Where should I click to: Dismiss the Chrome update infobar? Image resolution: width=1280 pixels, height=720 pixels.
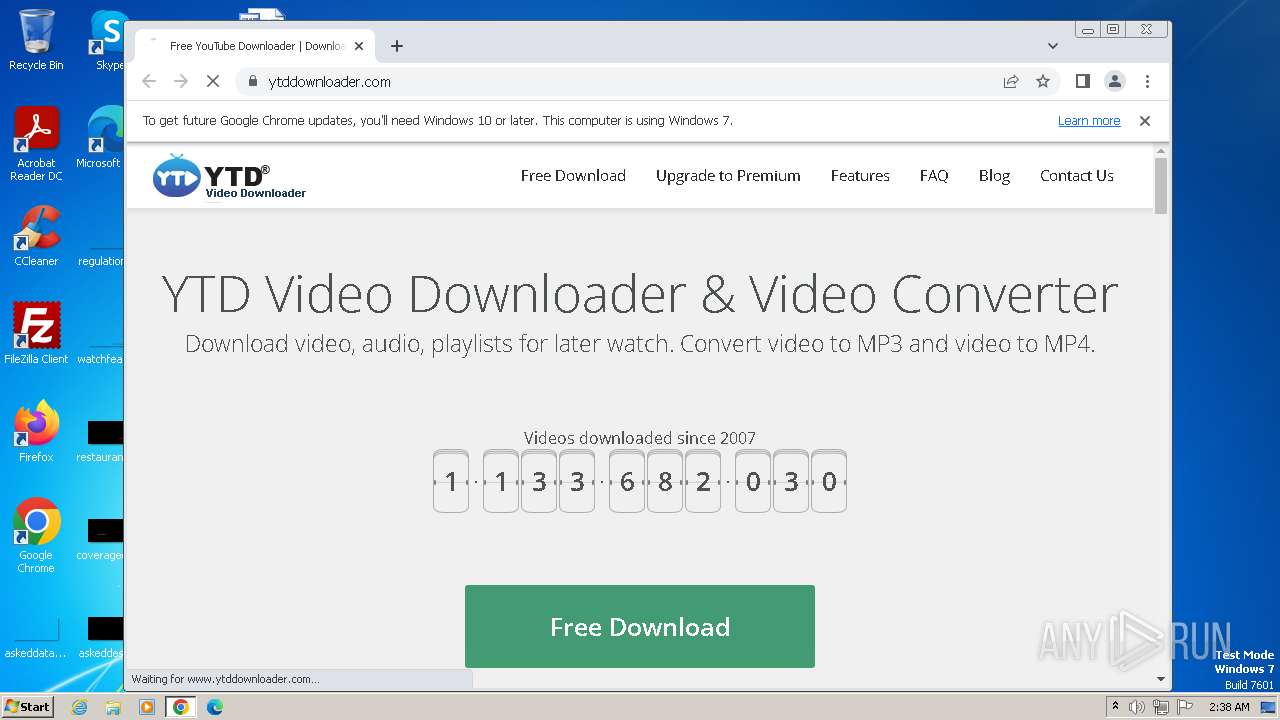click(1145, 121)
